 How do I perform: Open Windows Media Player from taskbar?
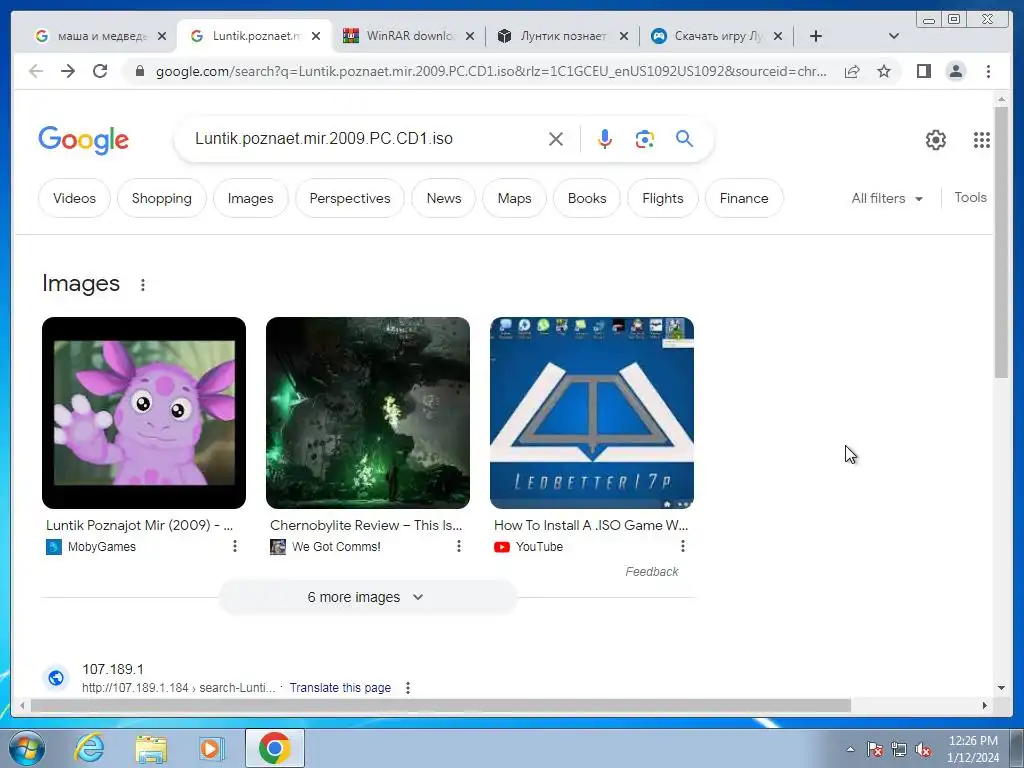point(212,748)
